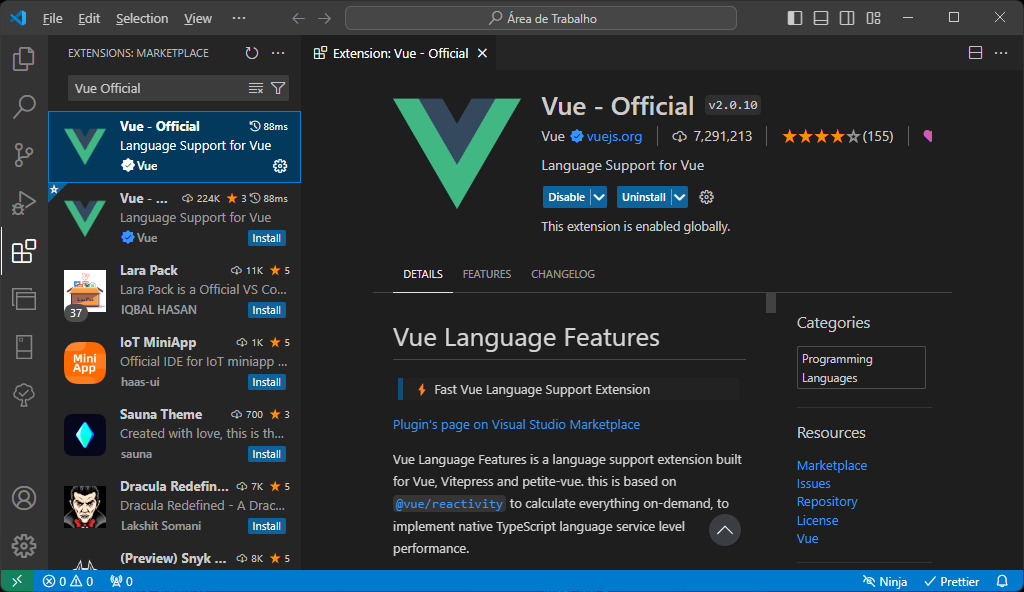The width and height of the screenshot is (1024, 592).
Task: Open the License resource link
Action: [x=817, y=520]
